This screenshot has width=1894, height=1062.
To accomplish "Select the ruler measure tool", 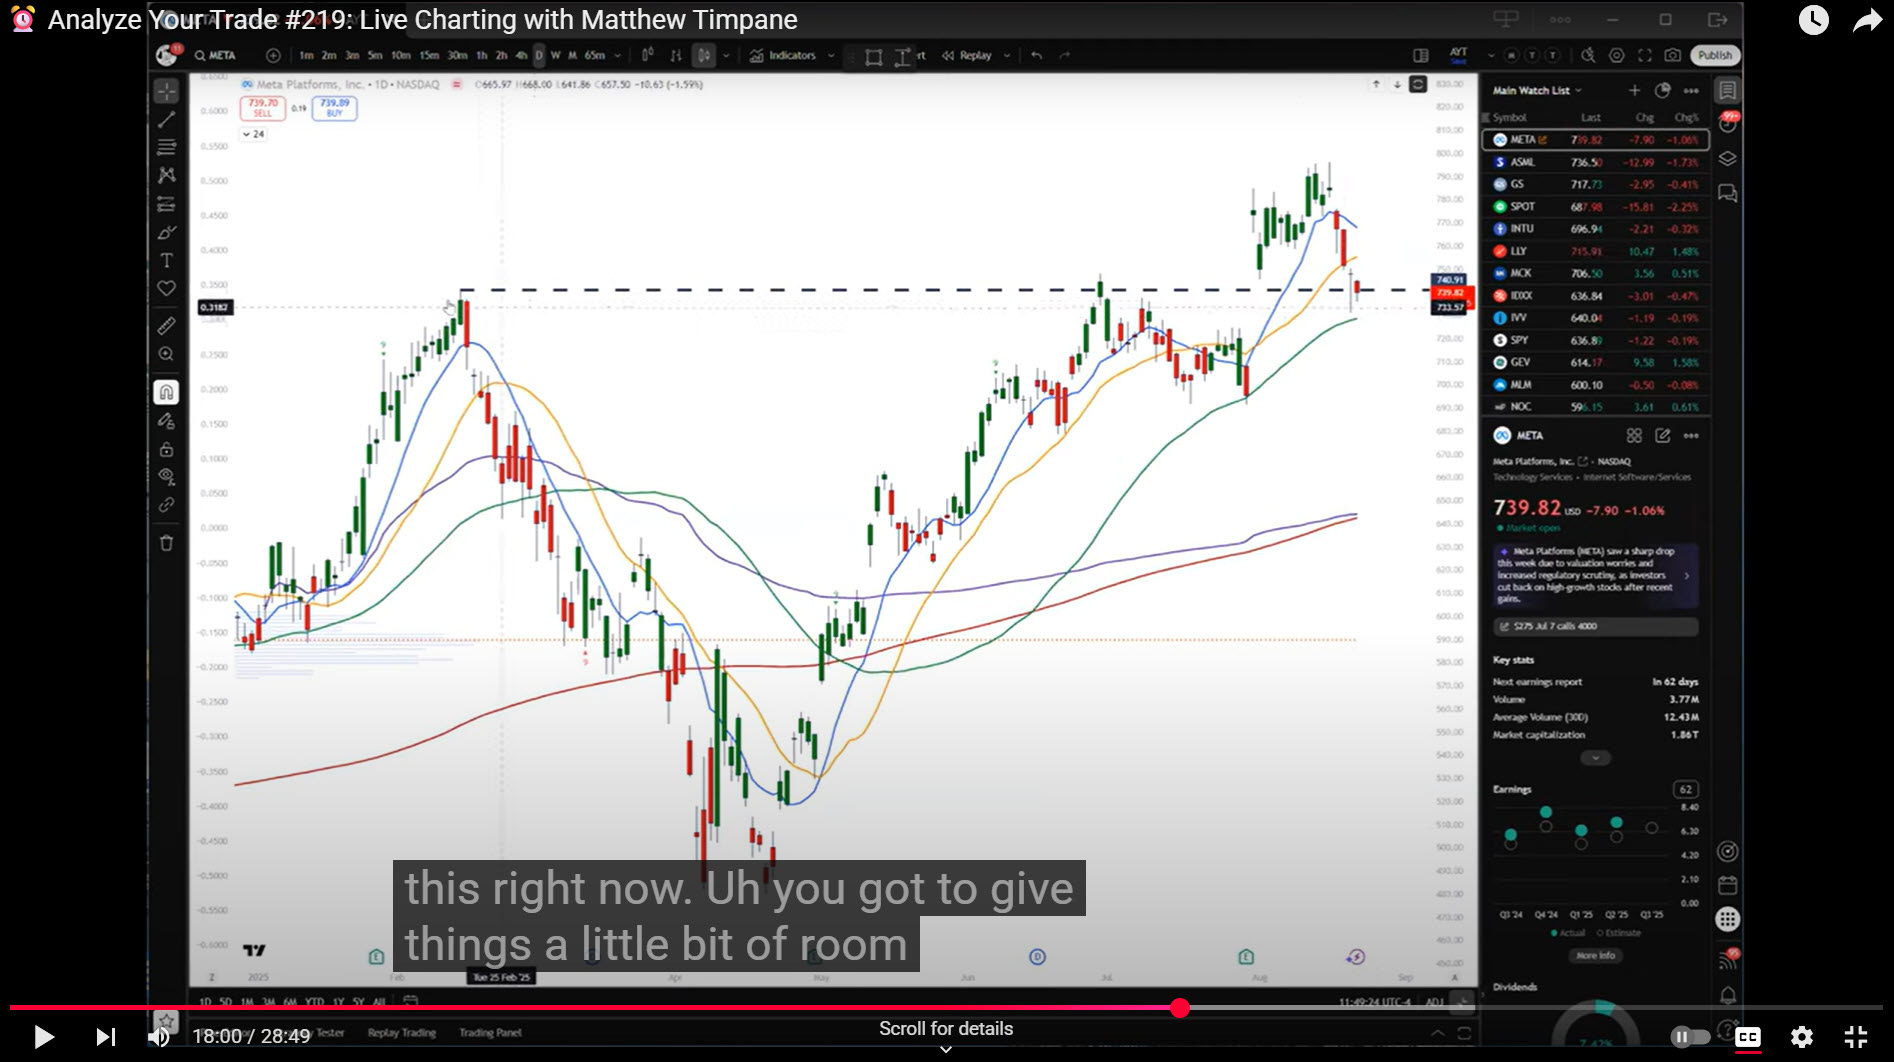I will click(x=166, y=326).
